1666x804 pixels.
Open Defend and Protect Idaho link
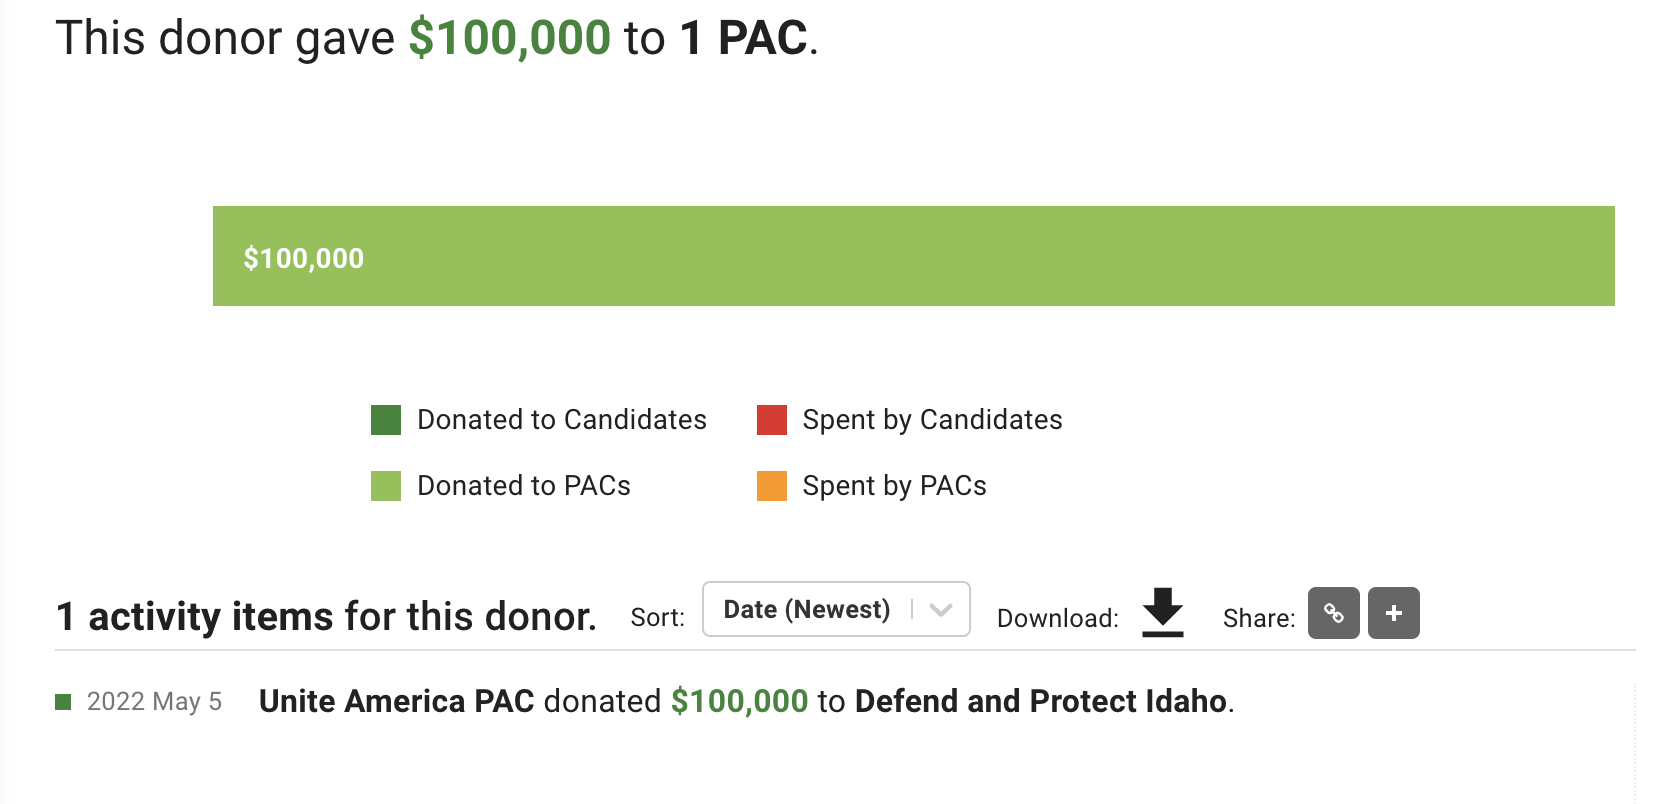1041,701
